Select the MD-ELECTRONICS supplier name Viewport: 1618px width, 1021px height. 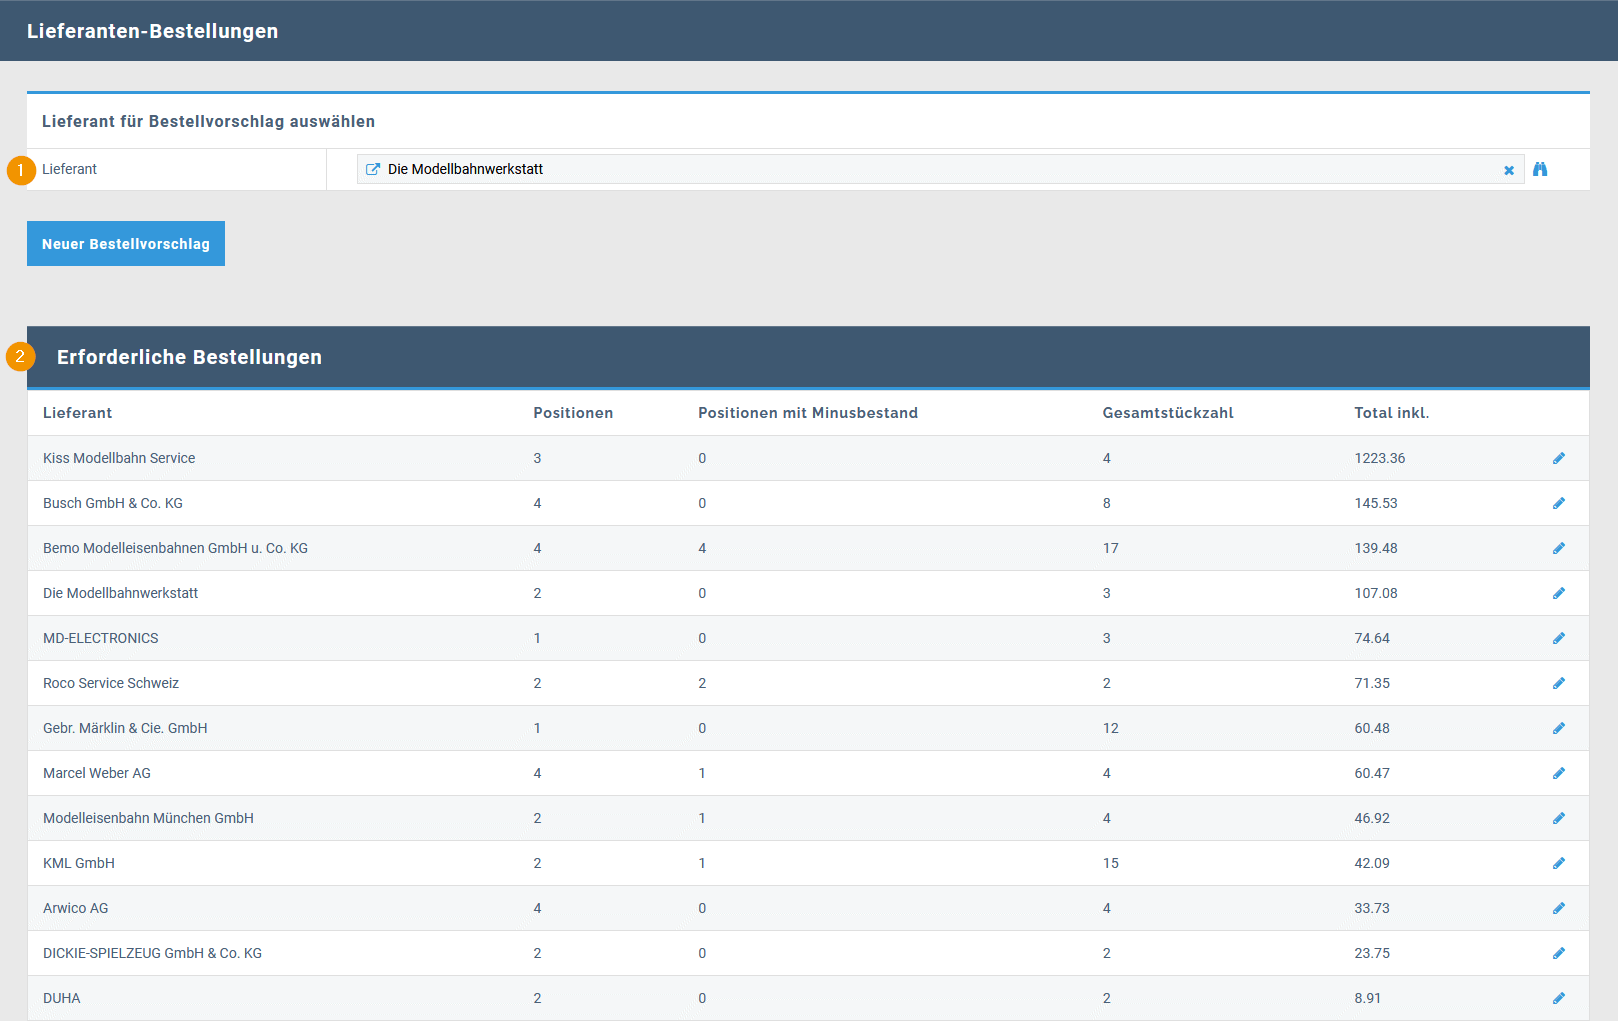pos(100,638)
